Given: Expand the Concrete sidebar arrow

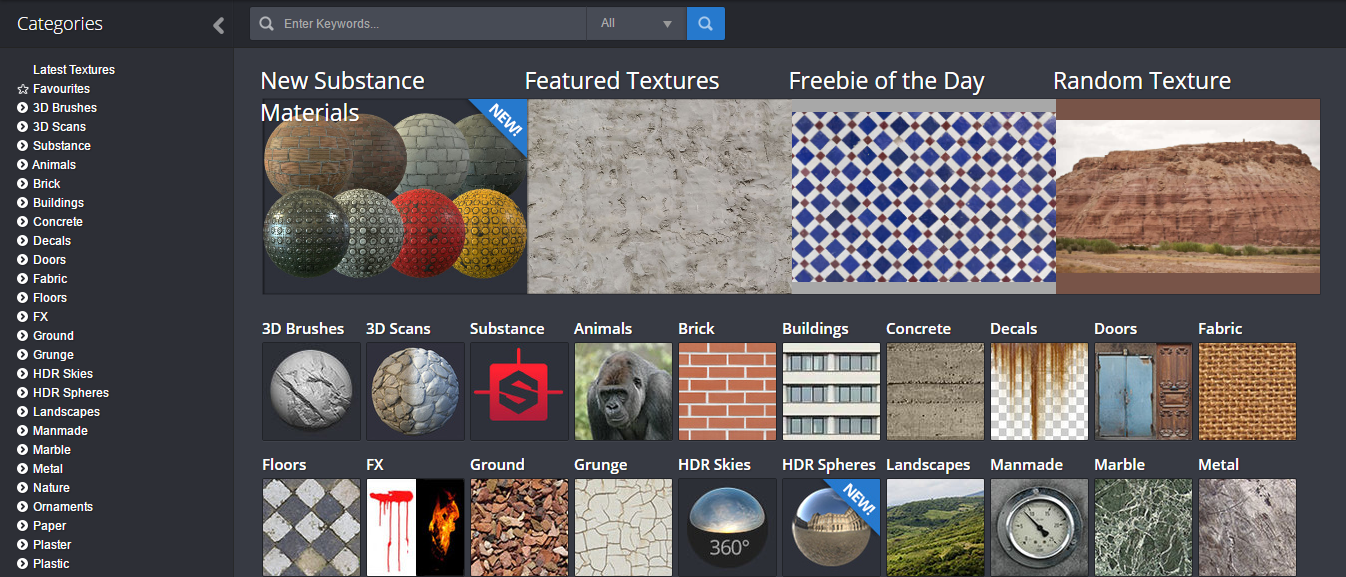Looking at the screenshot, I should coord(22,222).
